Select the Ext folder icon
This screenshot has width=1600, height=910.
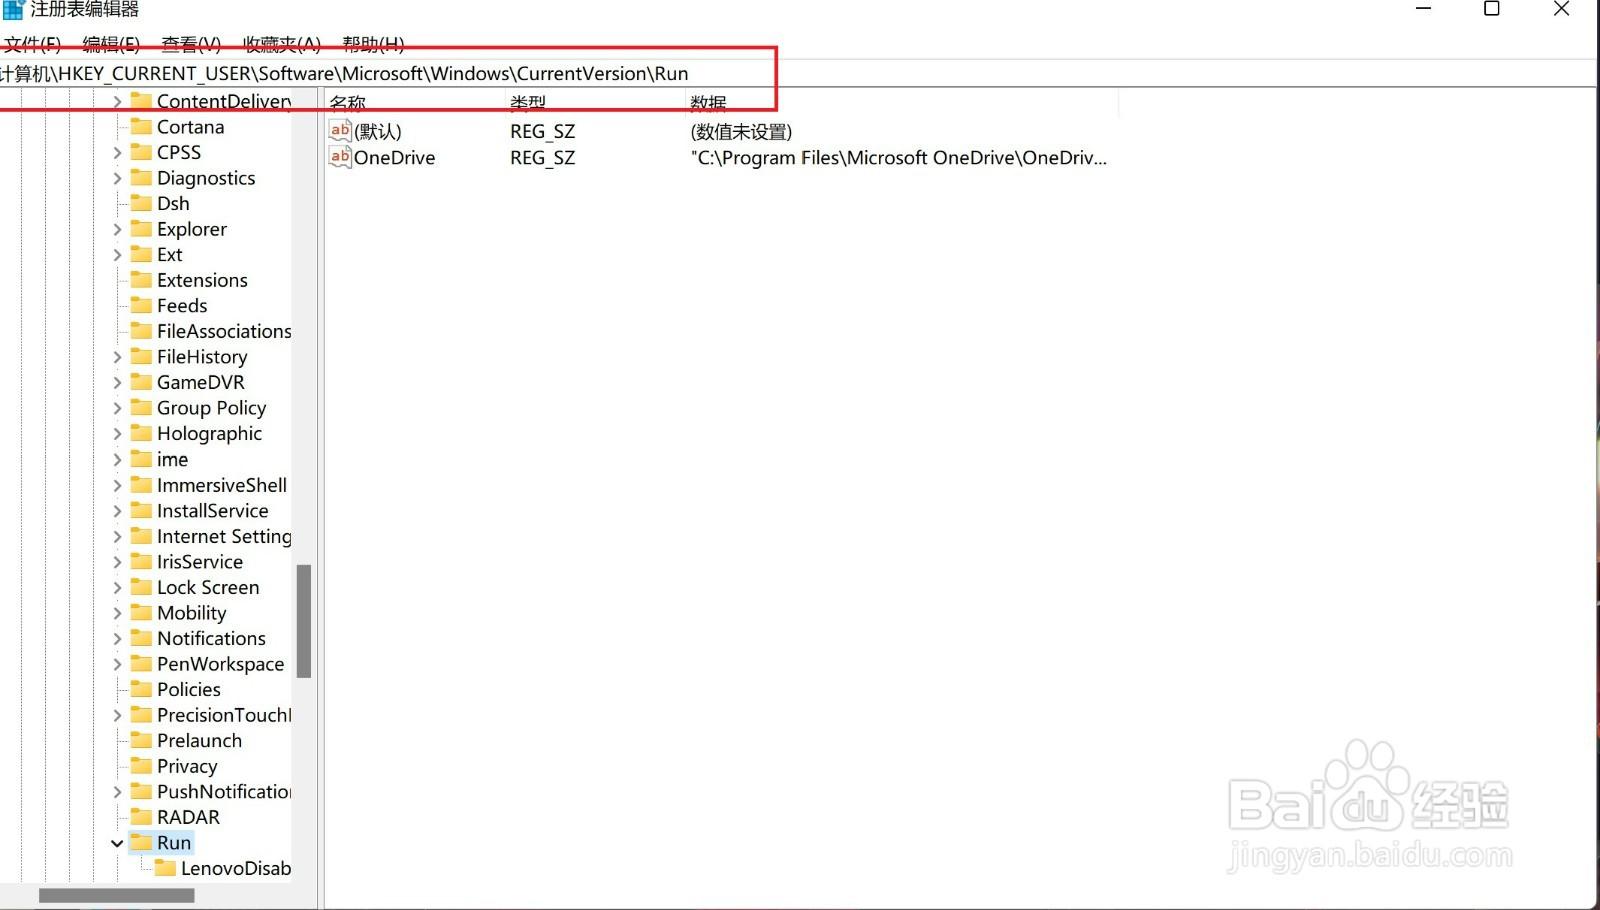(x=141, y=254)
